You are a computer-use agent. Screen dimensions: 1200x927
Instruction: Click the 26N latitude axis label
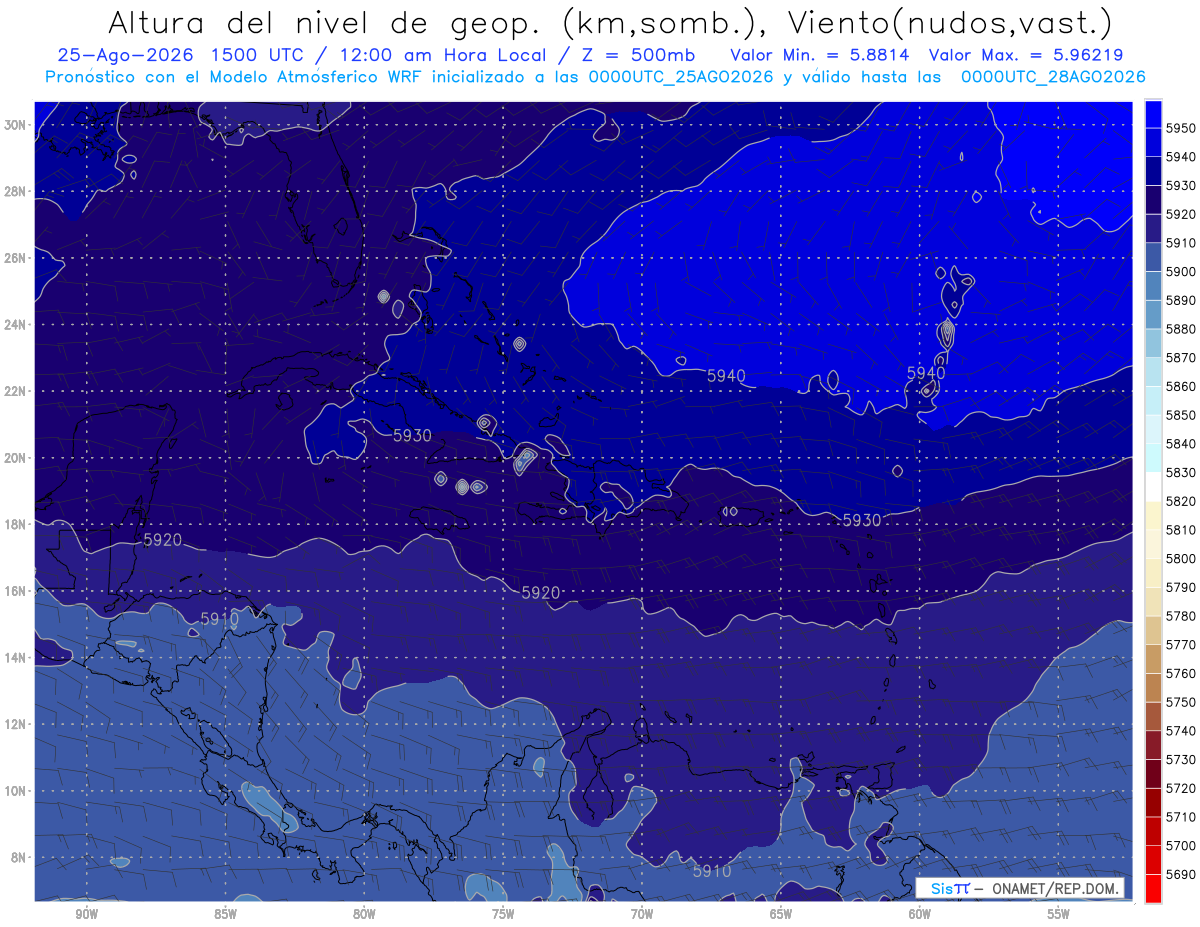point(15,258)
